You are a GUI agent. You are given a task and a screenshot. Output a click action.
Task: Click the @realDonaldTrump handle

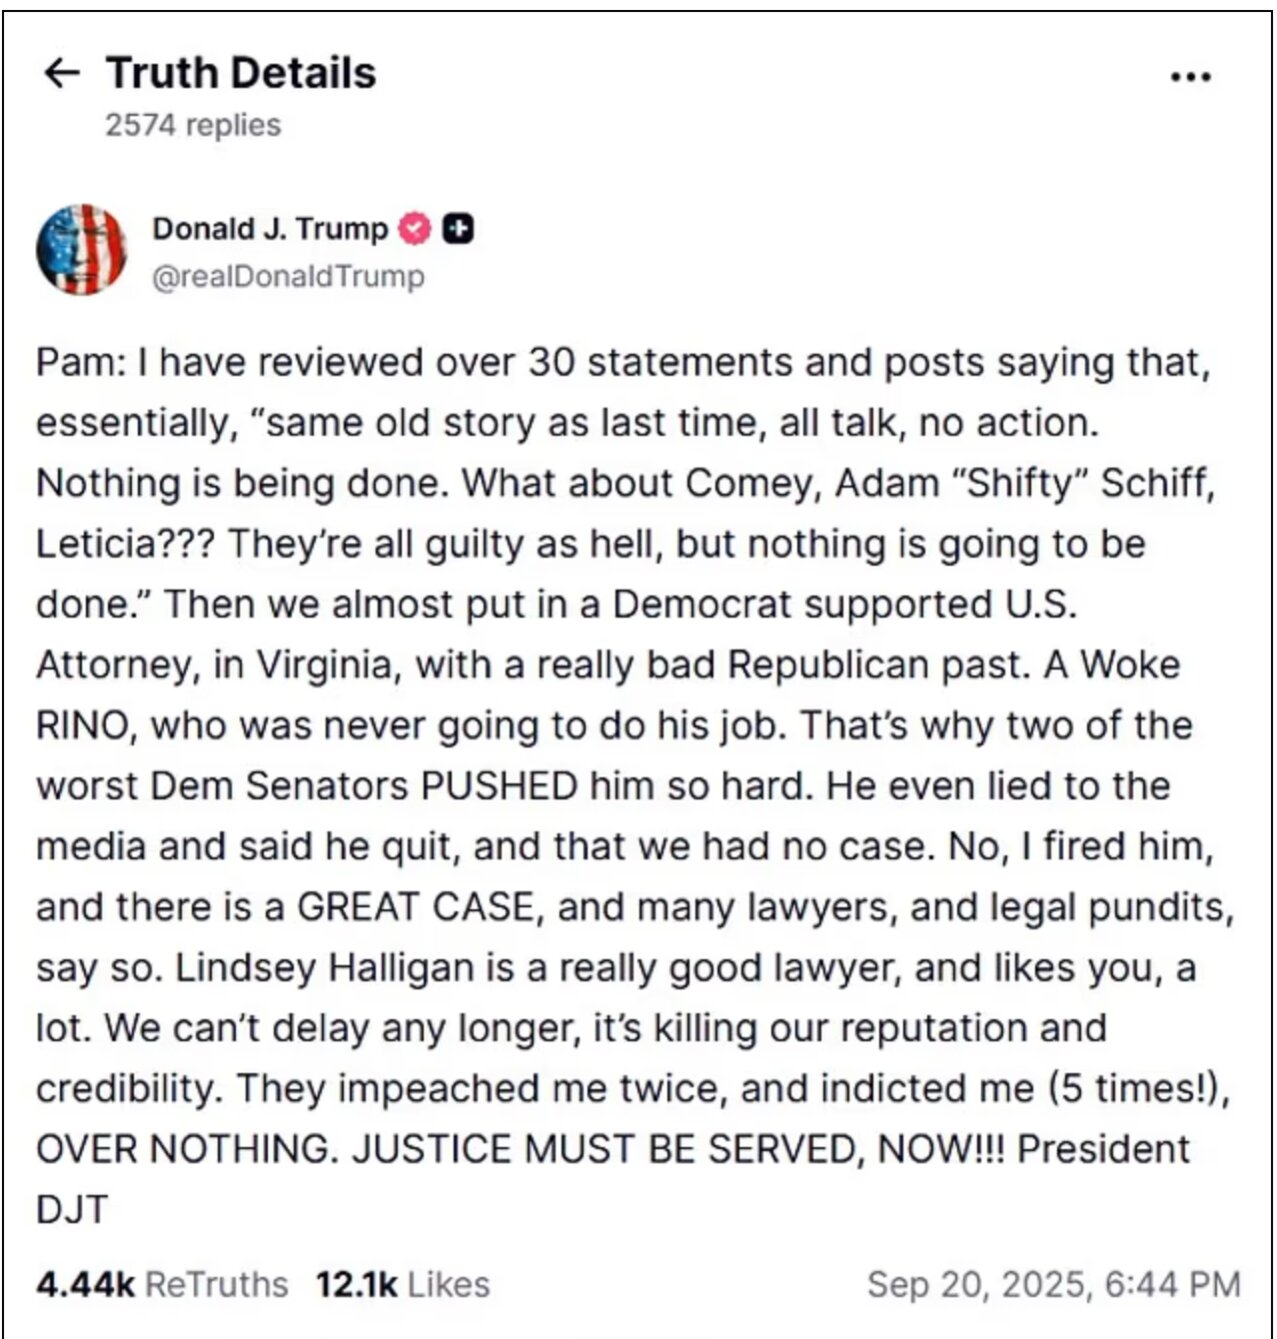(288, 276)
